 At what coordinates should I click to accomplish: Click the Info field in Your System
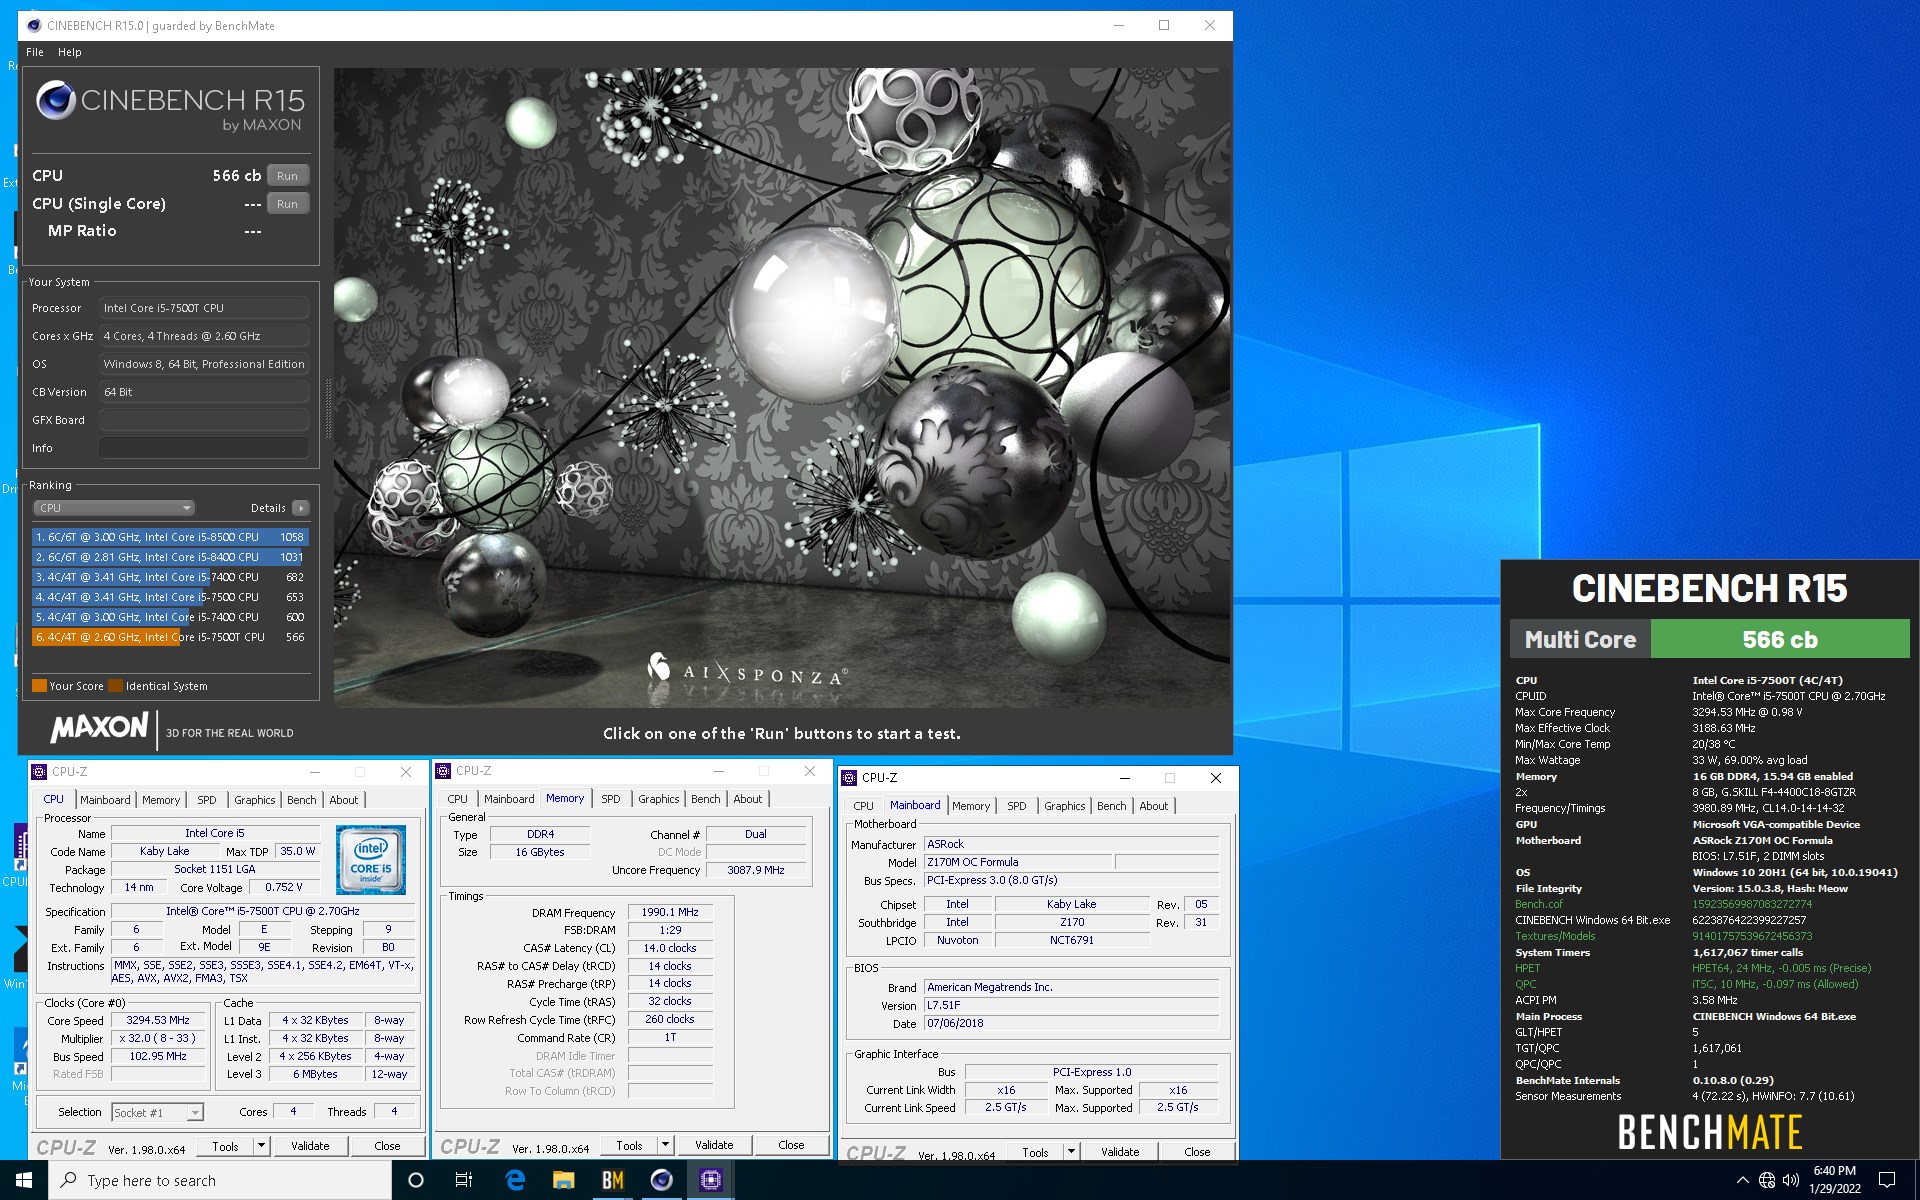pos(204,448)
